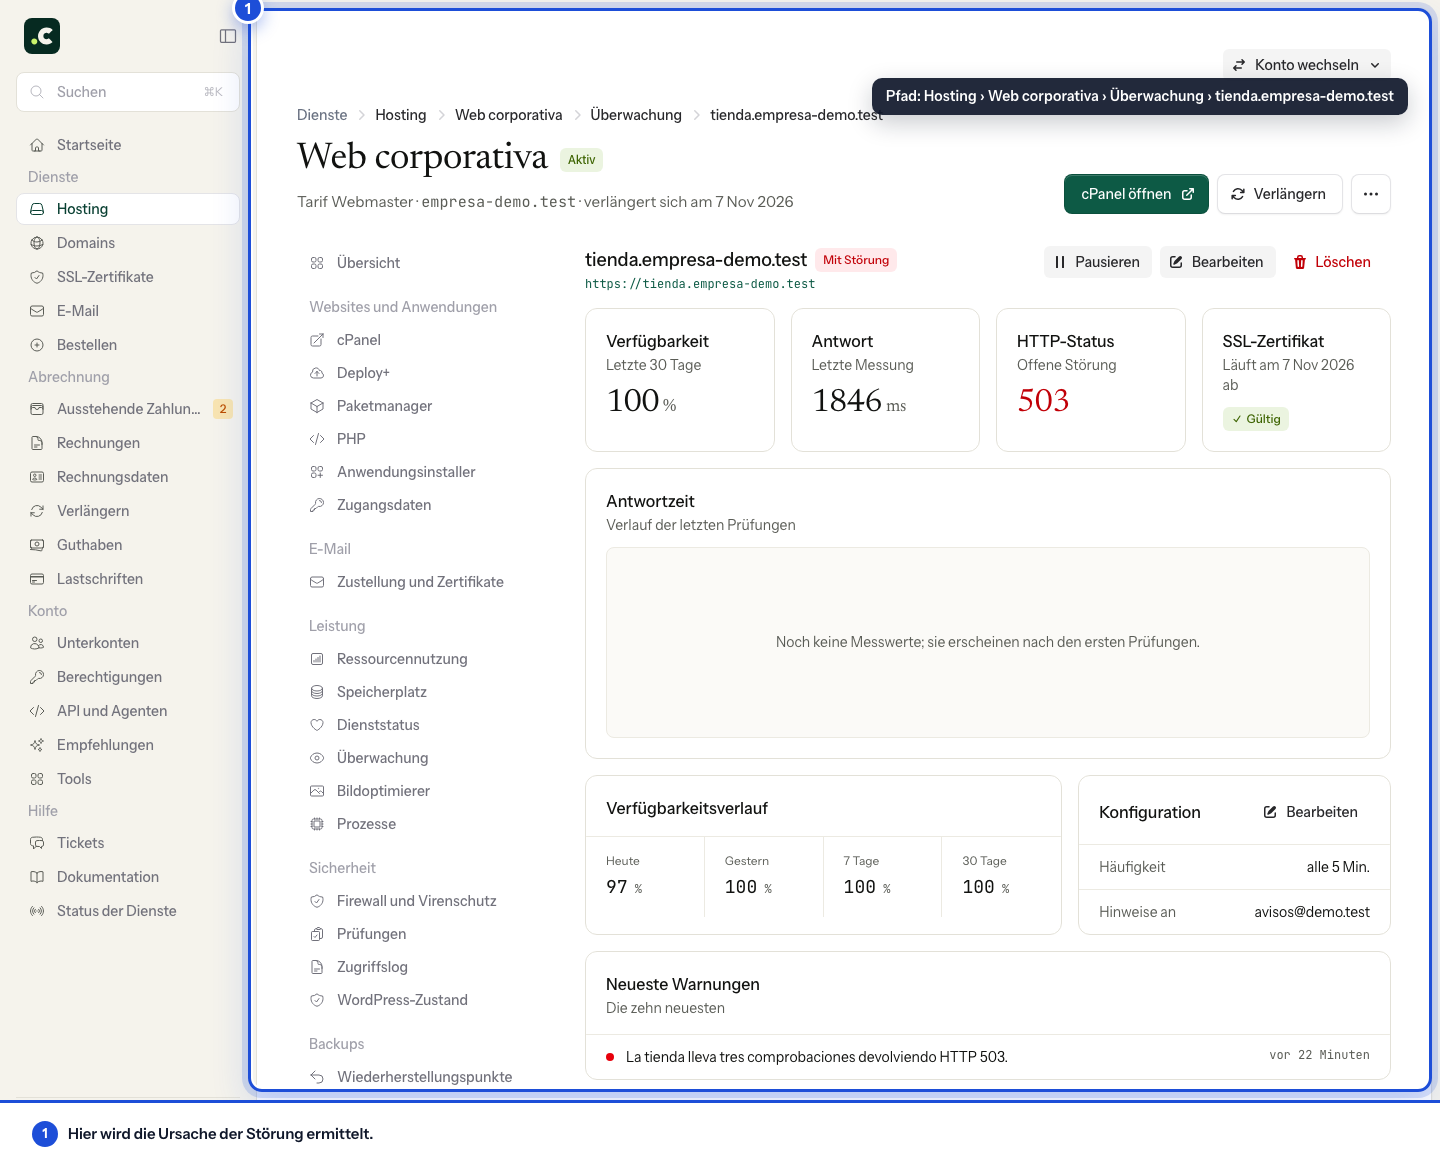The width and height of the screenshot is (1440, 1164).
Task: Click the Bestellen plus-circle icon
Action: 37,345
